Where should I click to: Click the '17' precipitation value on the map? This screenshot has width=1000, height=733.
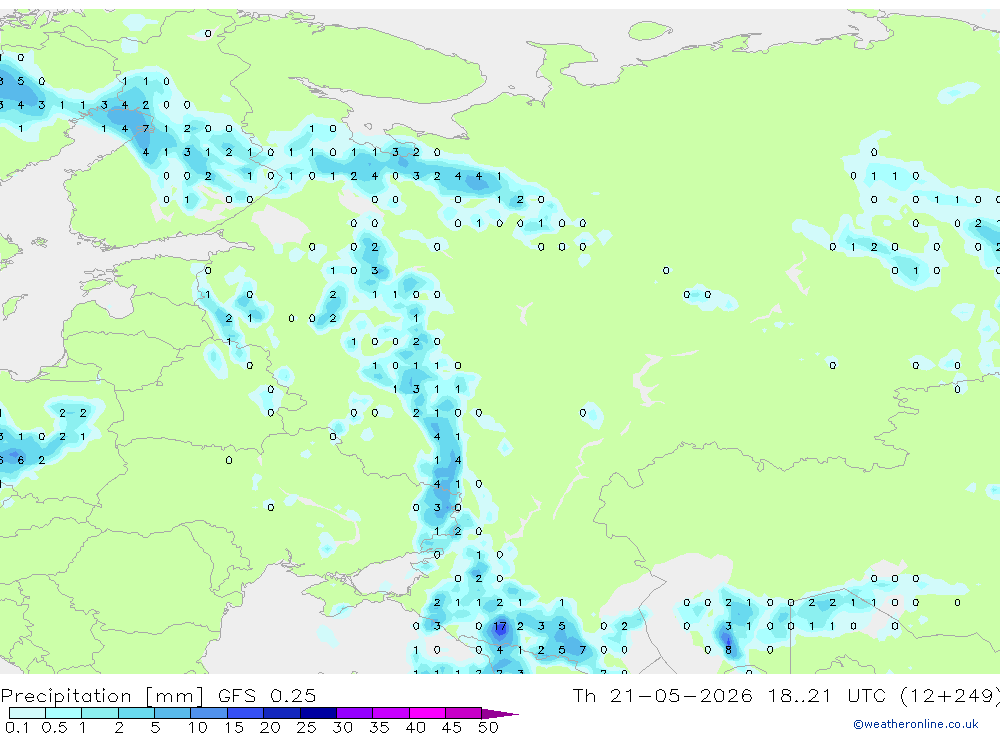tap(499, 626)
